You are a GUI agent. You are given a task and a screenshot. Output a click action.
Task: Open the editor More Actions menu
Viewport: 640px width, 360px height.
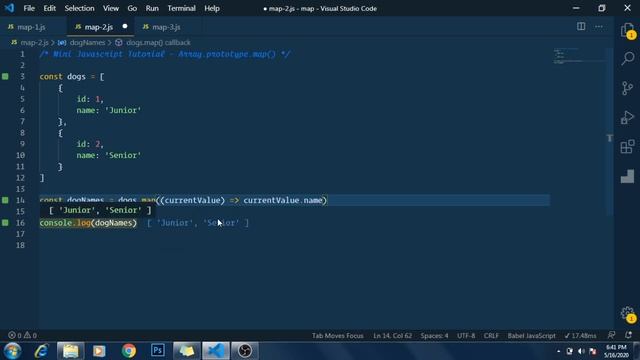click(x=599, y=27)
